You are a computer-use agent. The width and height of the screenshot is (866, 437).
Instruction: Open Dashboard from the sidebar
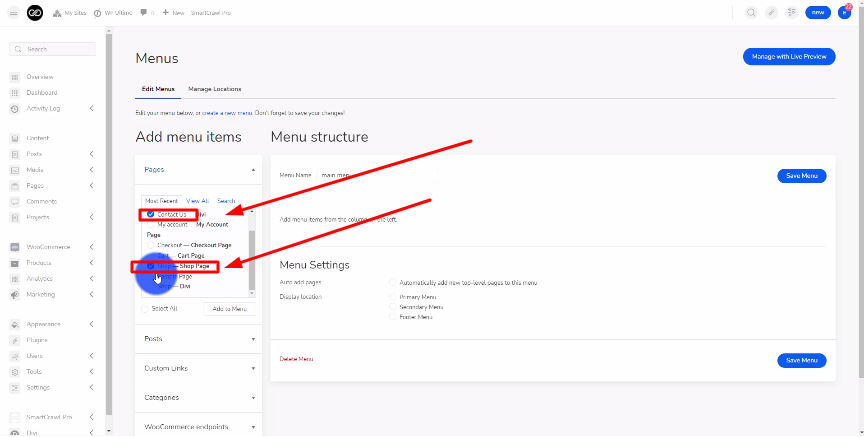coord(42,92)
